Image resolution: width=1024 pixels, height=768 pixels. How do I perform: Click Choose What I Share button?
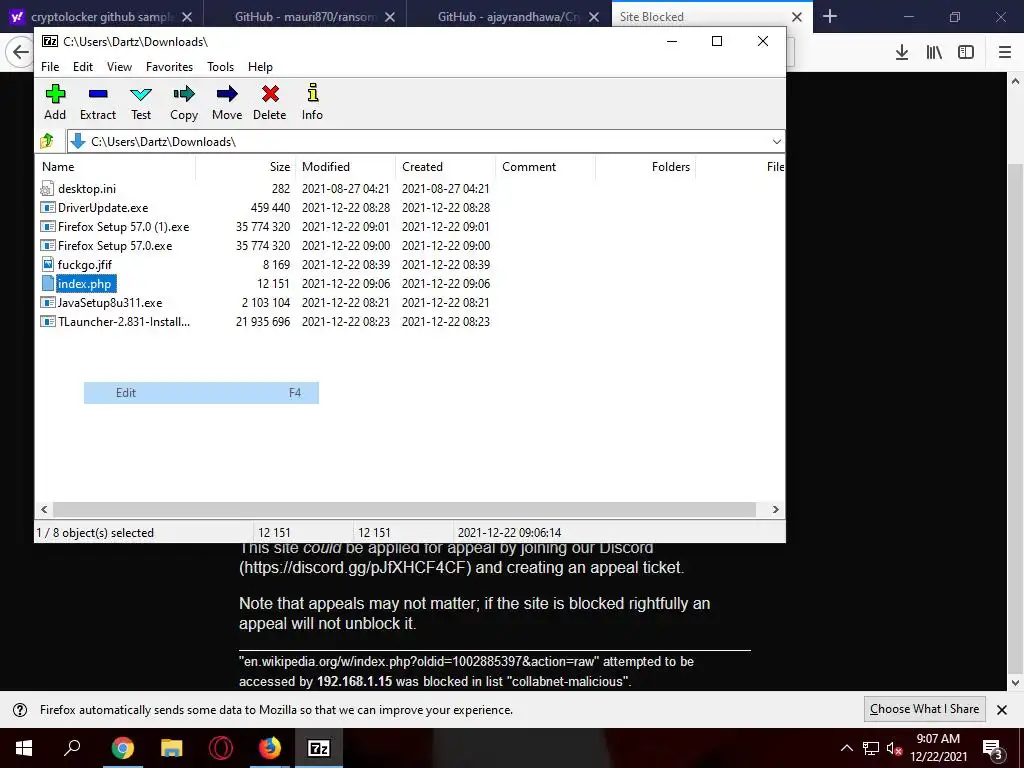[924, 709]
